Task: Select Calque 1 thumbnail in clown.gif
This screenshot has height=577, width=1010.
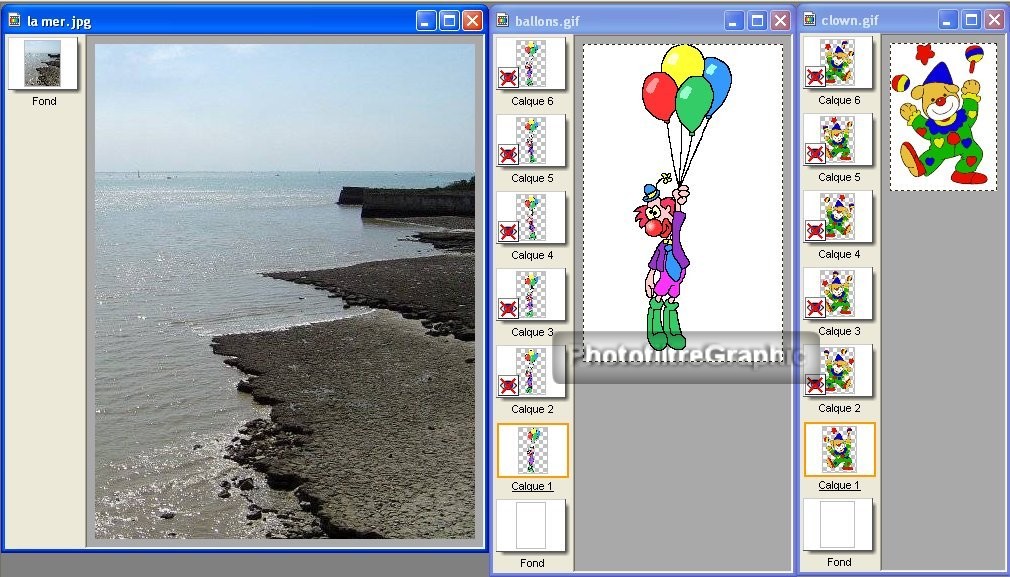Action: pyautogui.click(x=839, y=449)
